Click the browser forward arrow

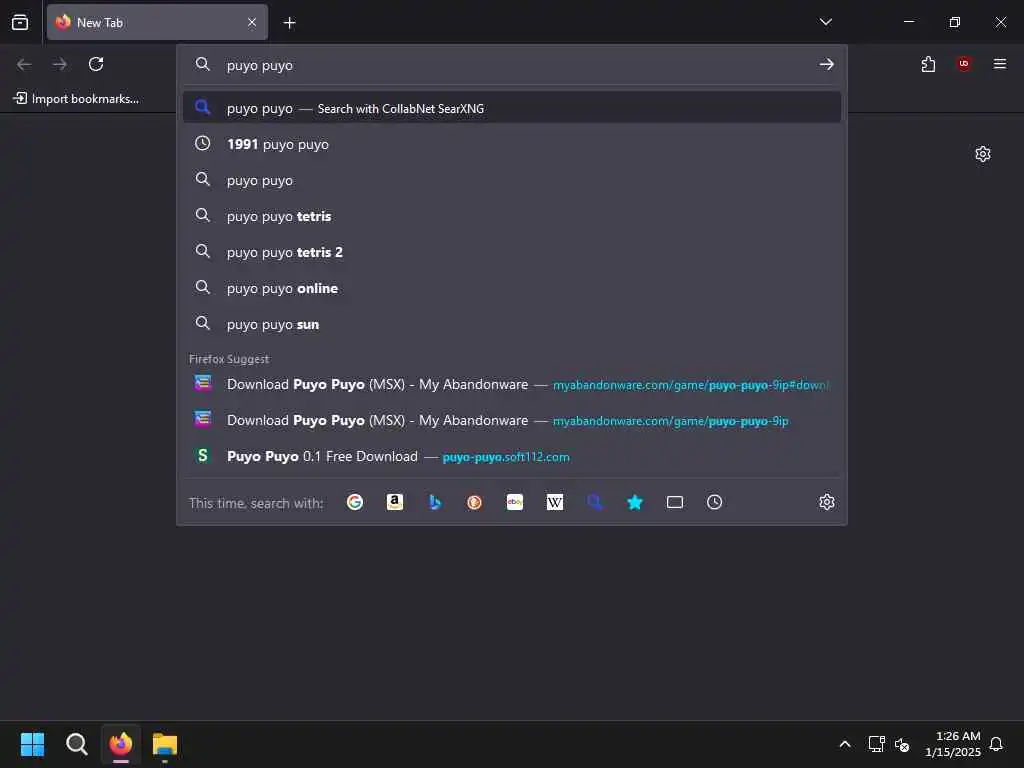point(60,64)
